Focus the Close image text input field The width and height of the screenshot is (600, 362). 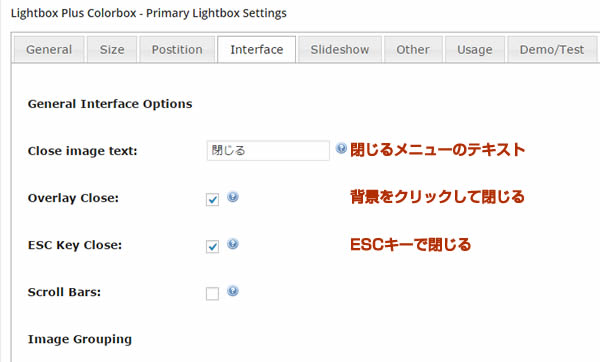(268, 150)
